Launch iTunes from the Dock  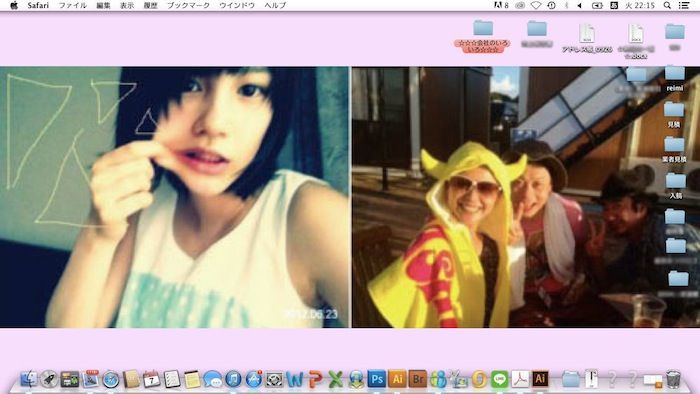click(233, 379)
